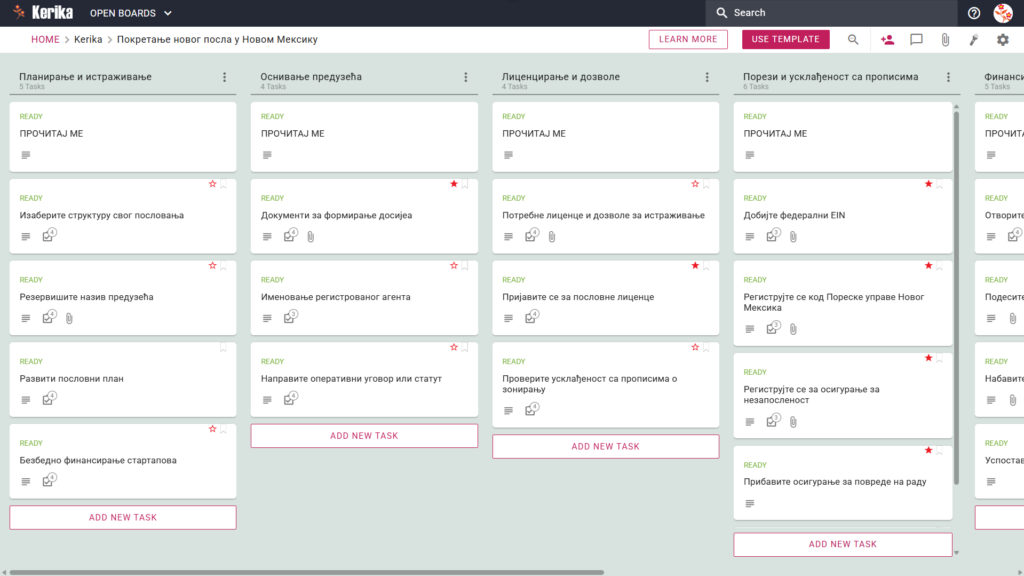Viewport: 1024px width, 576px height.
Task: Open options menu for Лиценцирање и дозволе column
Action: tap(707, 77)
